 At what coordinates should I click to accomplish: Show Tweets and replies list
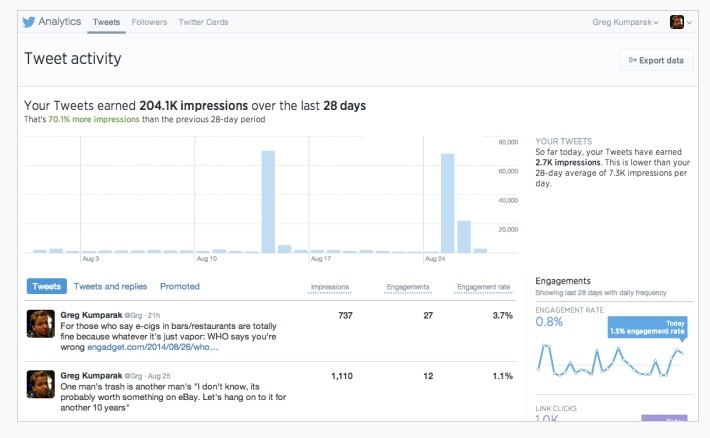tap(110, 286)
